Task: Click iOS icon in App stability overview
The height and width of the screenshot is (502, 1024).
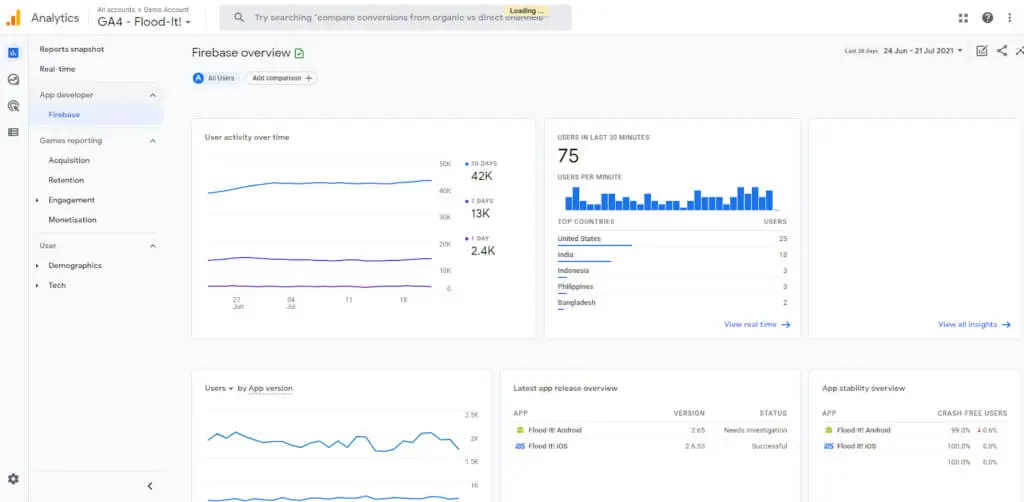Action: click(829, 447)
